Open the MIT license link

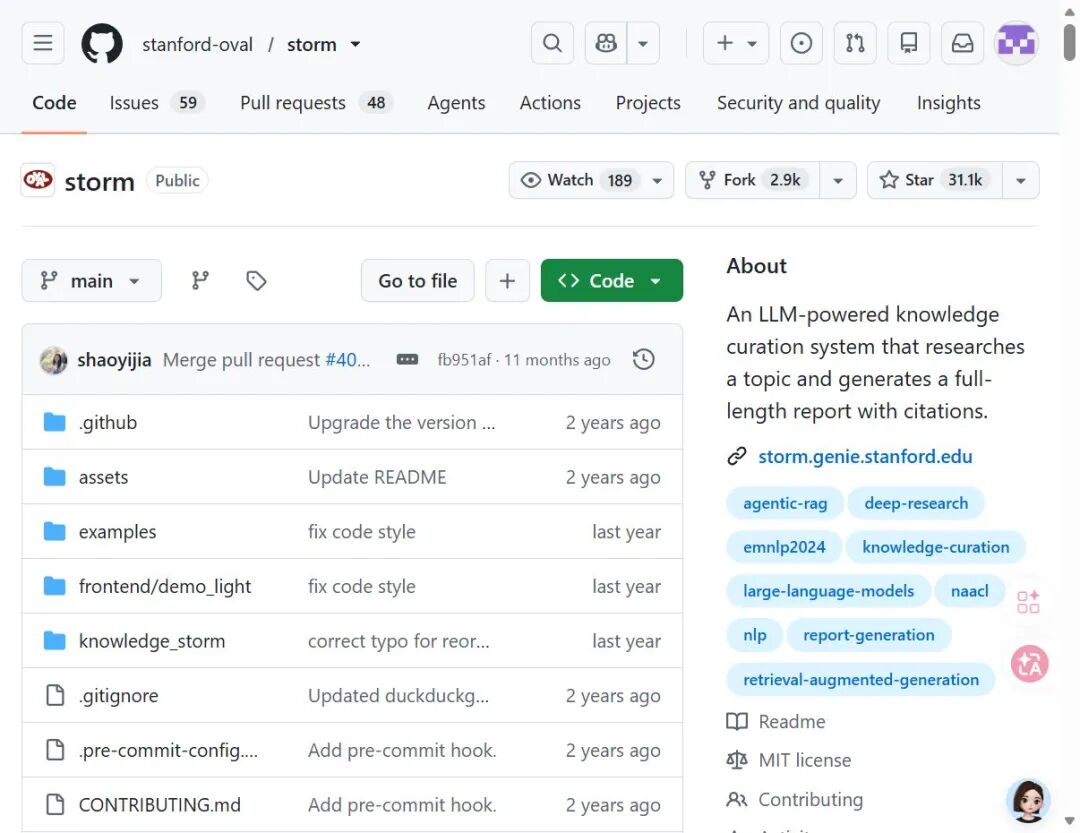[804, 760]
